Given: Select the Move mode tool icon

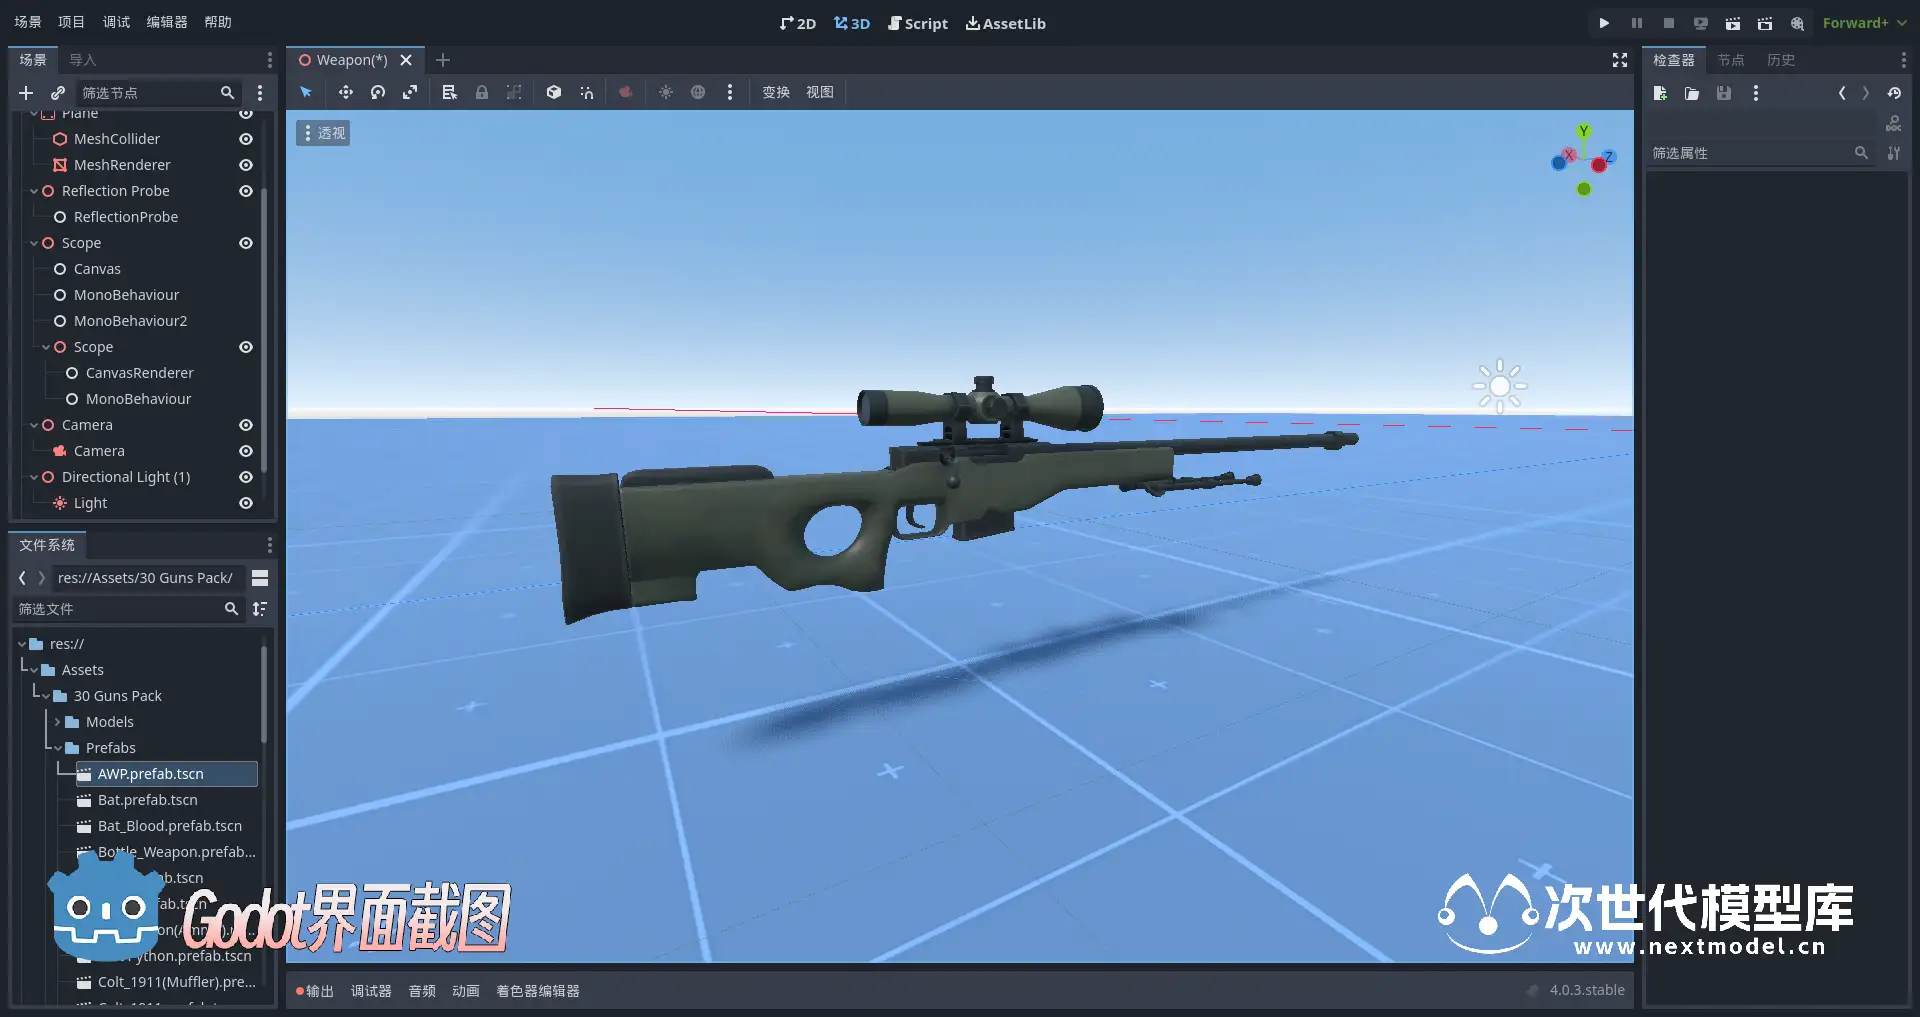Looking at the screenshot, I should tap(345, 92).
